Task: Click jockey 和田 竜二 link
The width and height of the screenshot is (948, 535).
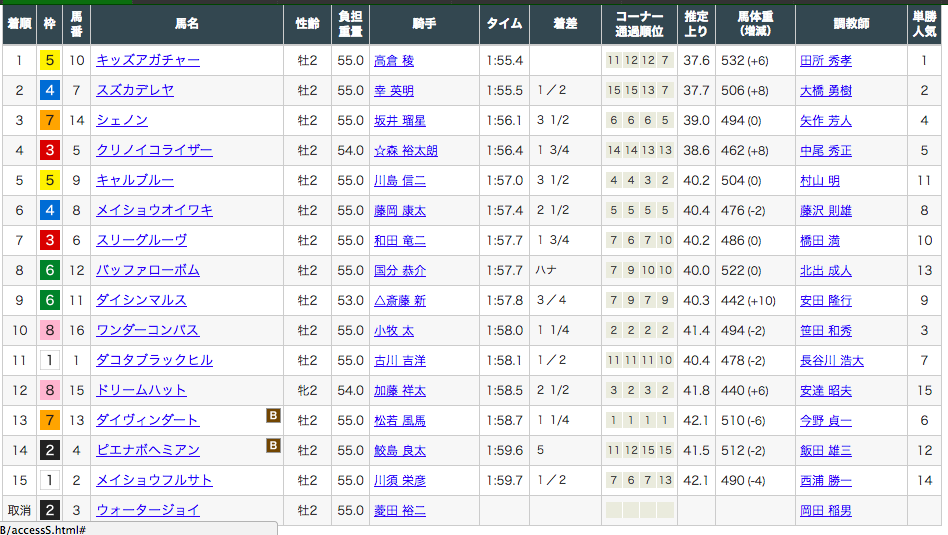Action: (x=400, y=241)
